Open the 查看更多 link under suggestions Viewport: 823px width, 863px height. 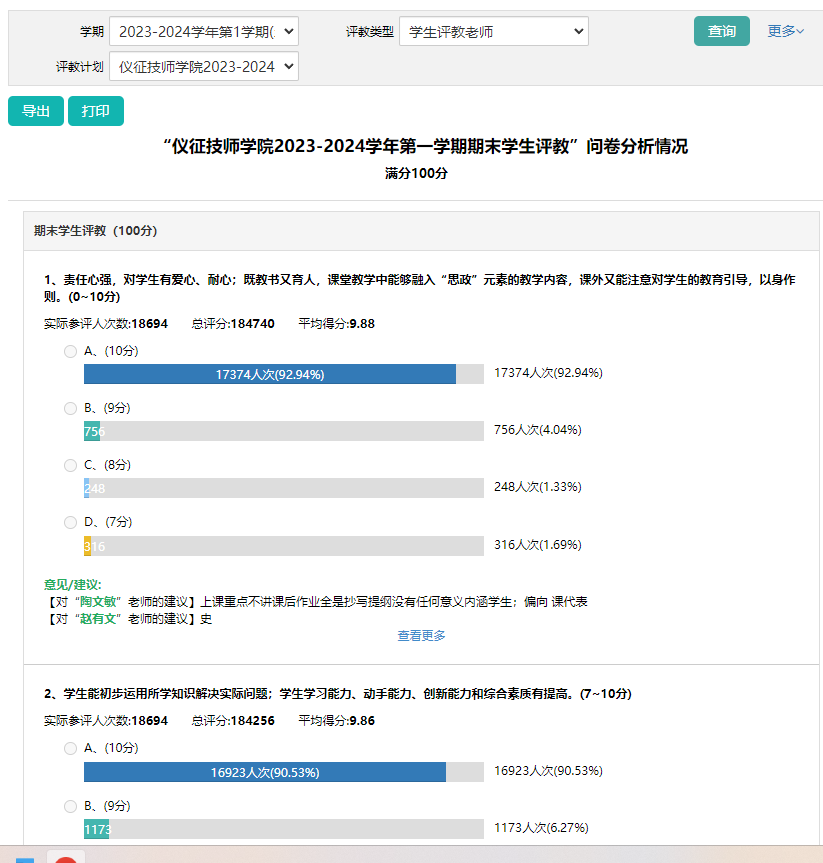click(421, 636)
